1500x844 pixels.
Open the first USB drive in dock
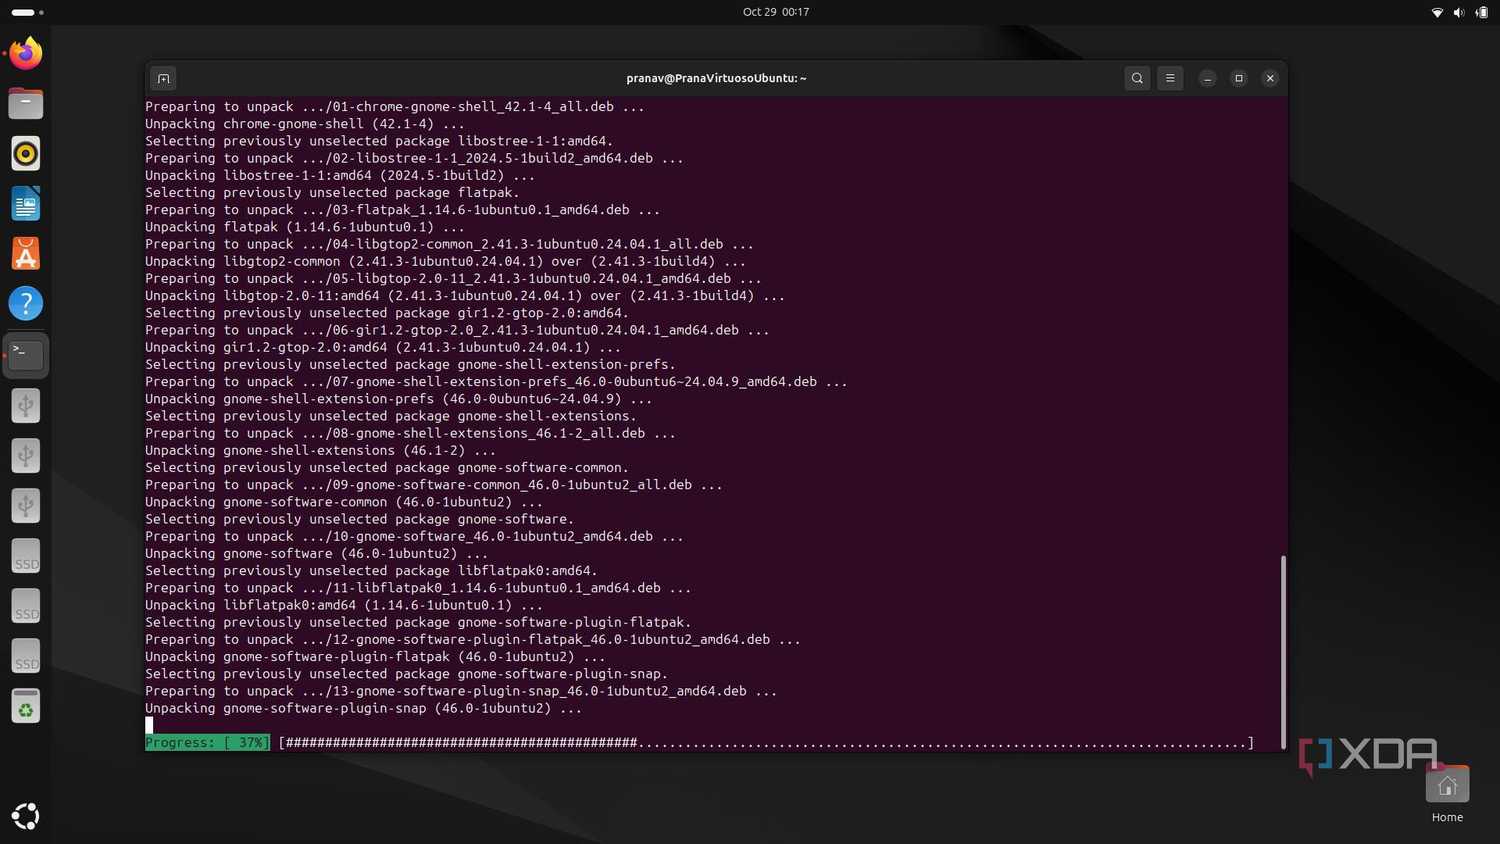26,405
